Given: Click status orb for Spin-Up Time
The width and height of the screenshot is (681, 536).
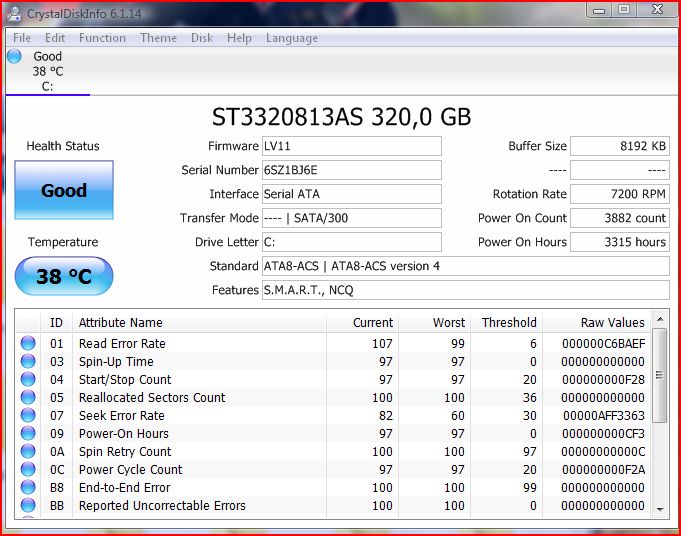Looking at the screenshot, I should (x=28, y=361).
